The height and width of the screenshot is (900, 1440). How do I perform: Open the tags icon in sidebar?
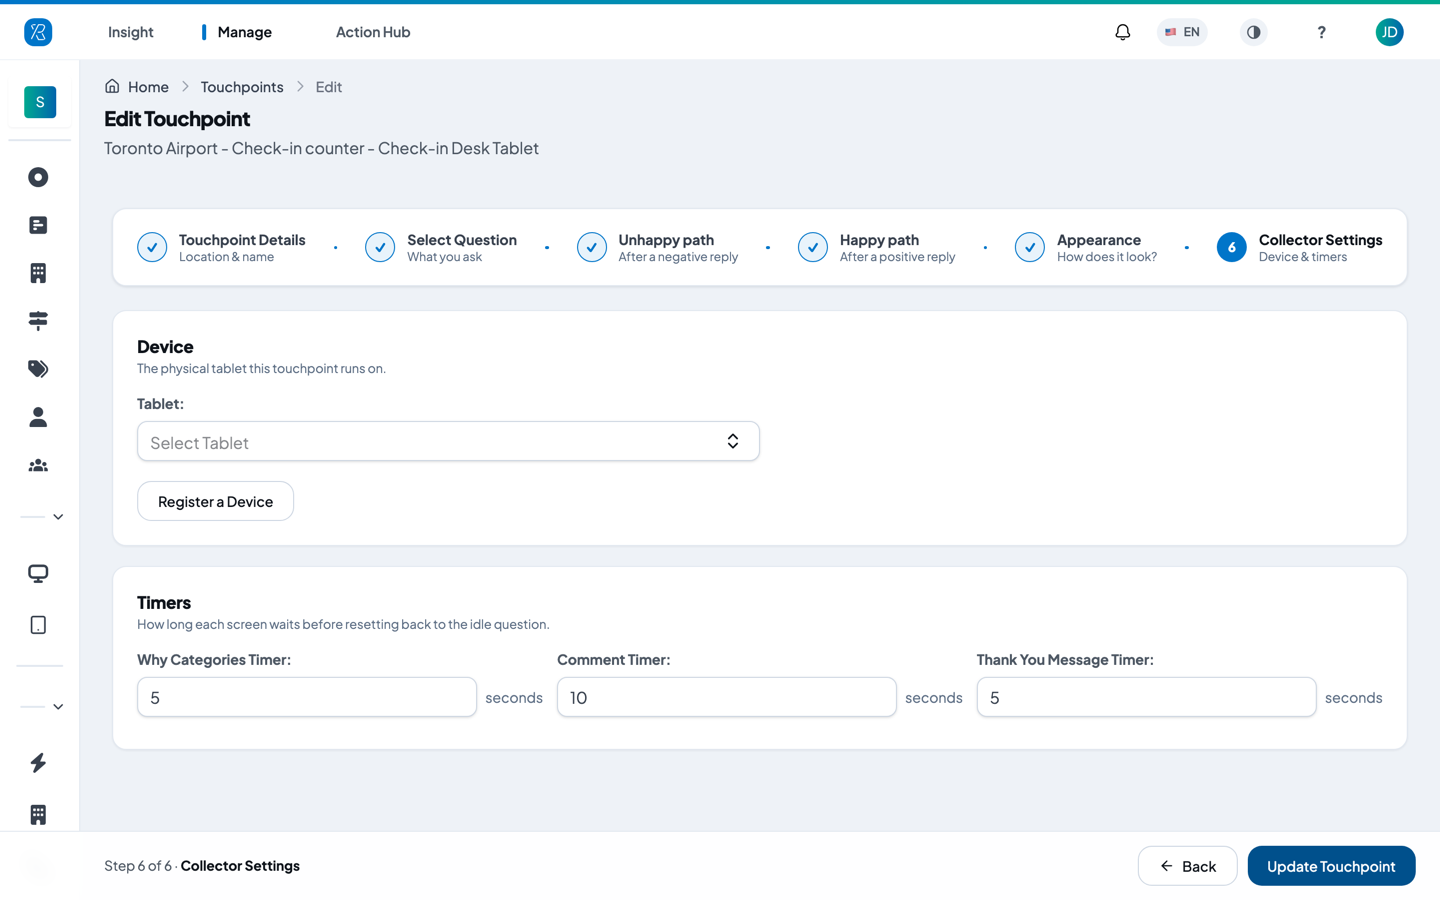tap(38, 369)
